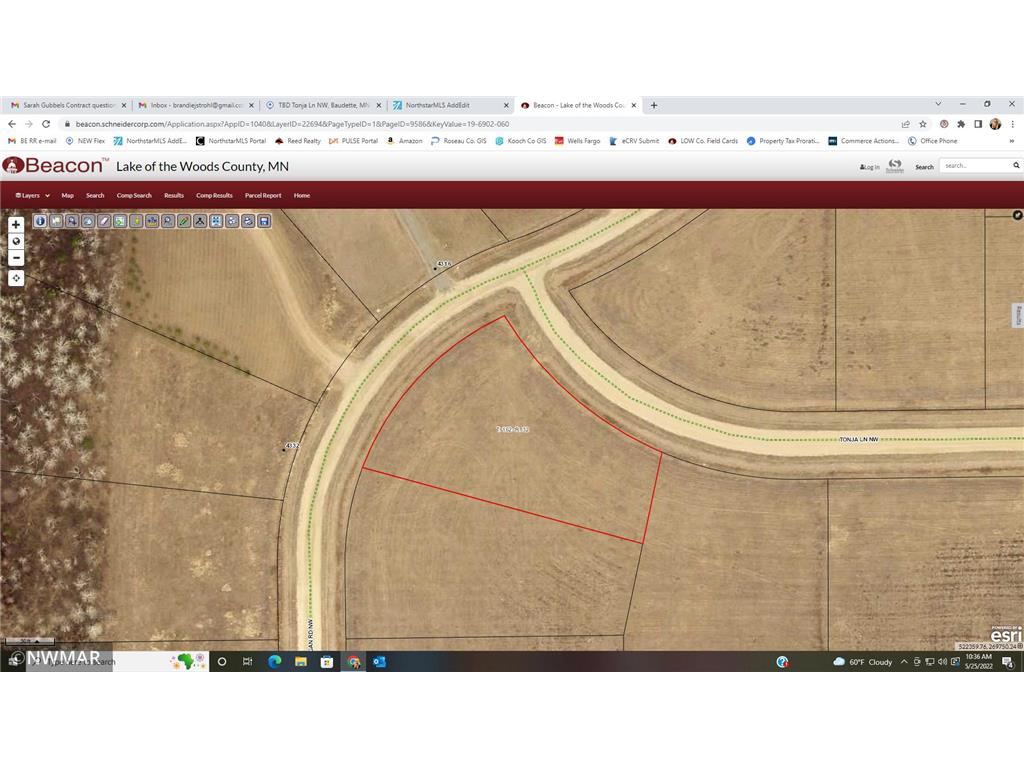Expand the Layers dropdown menu
Image resolution: width=1024 pixels, height=768 pixels.
click(x=33, y=196)
